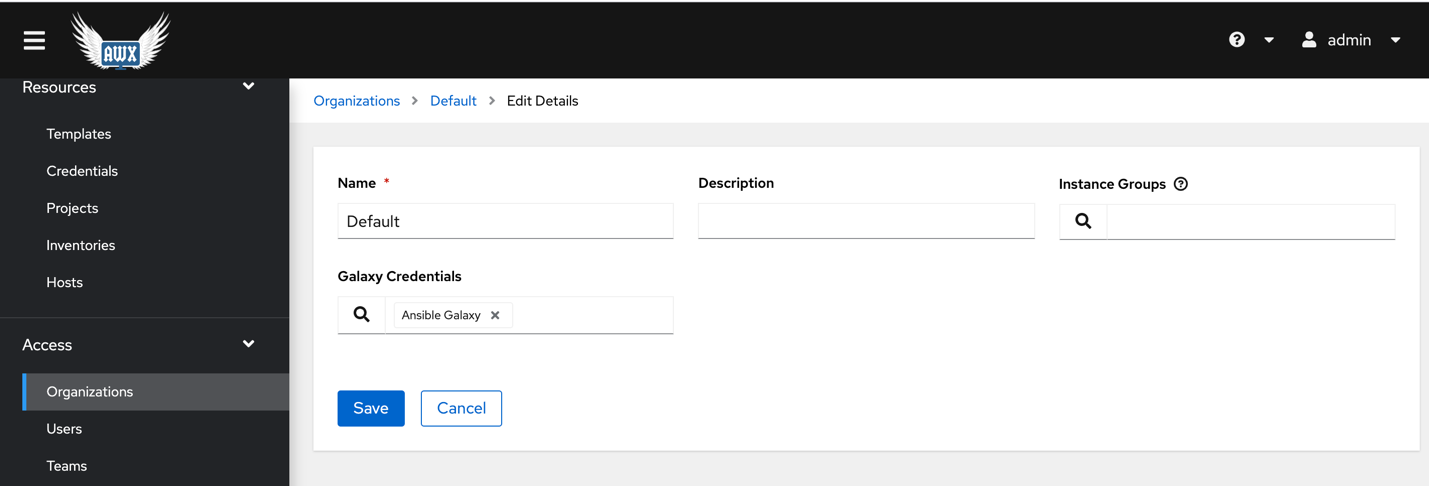Collapse the Access section
1429x486 pixels.
(x=248, y=344)
